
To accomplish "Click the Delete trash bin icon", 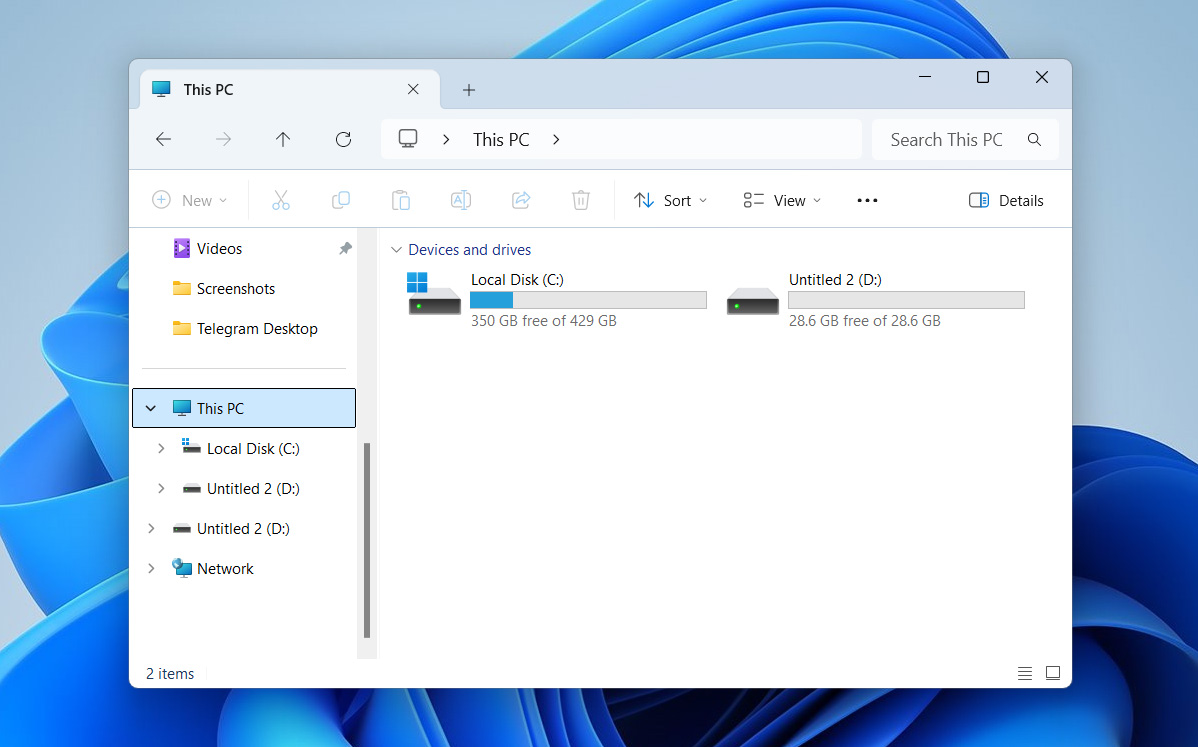I will coord(581,200).
